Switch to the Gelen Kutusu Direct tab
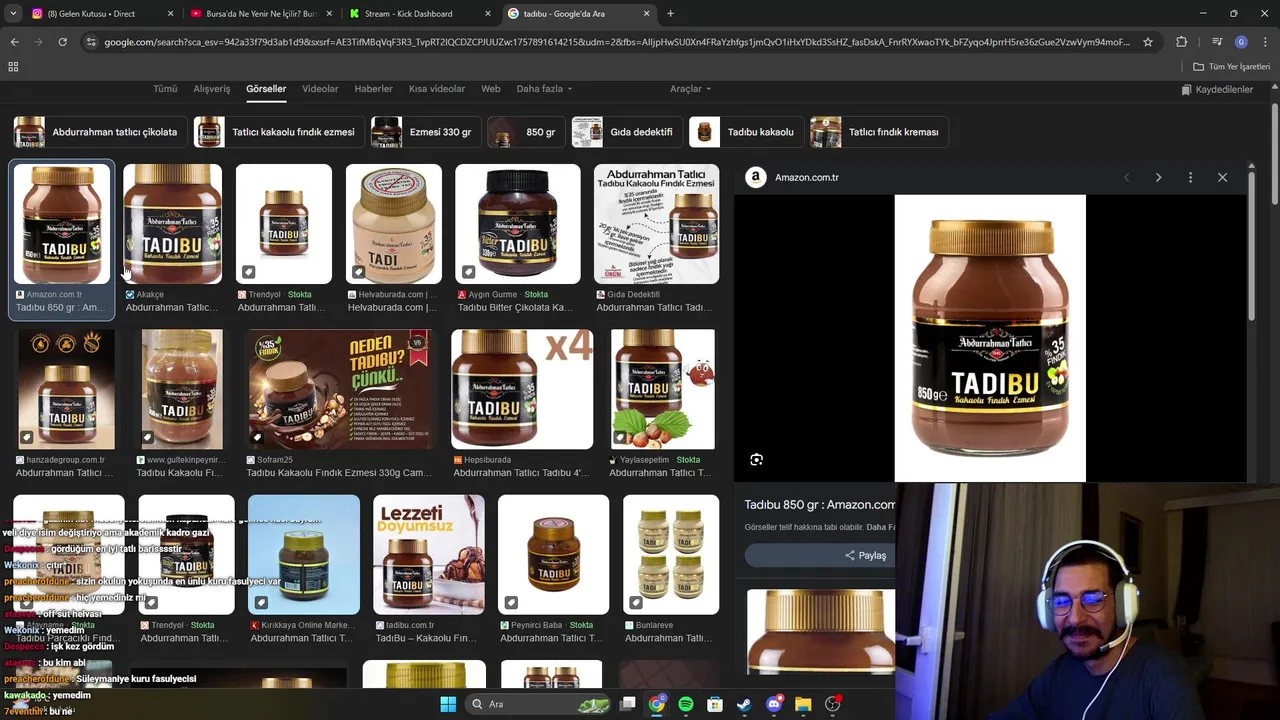 pyautogui.click(x=90, y=14)
